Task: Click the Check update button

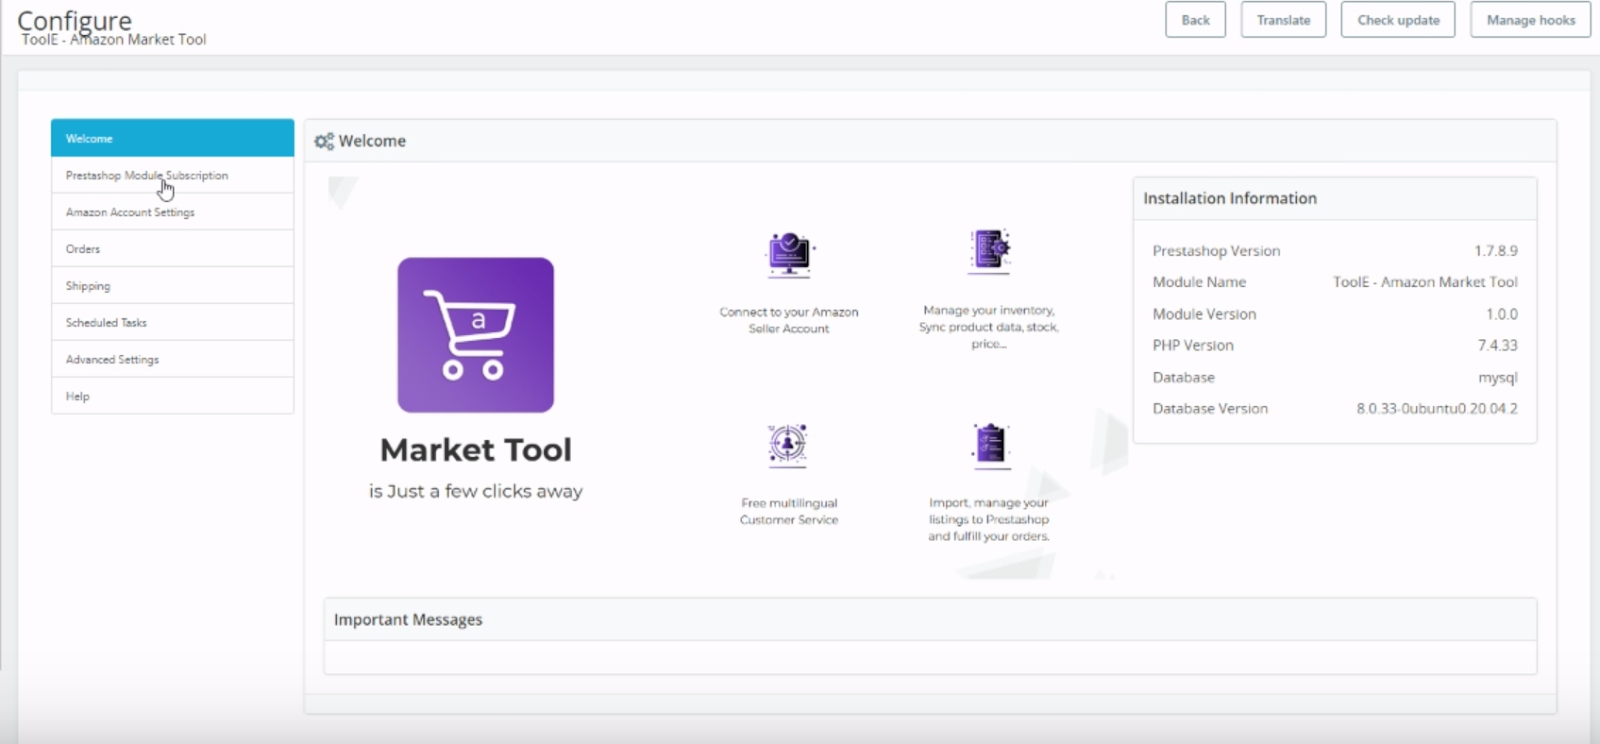Action: pos(1398,20)
